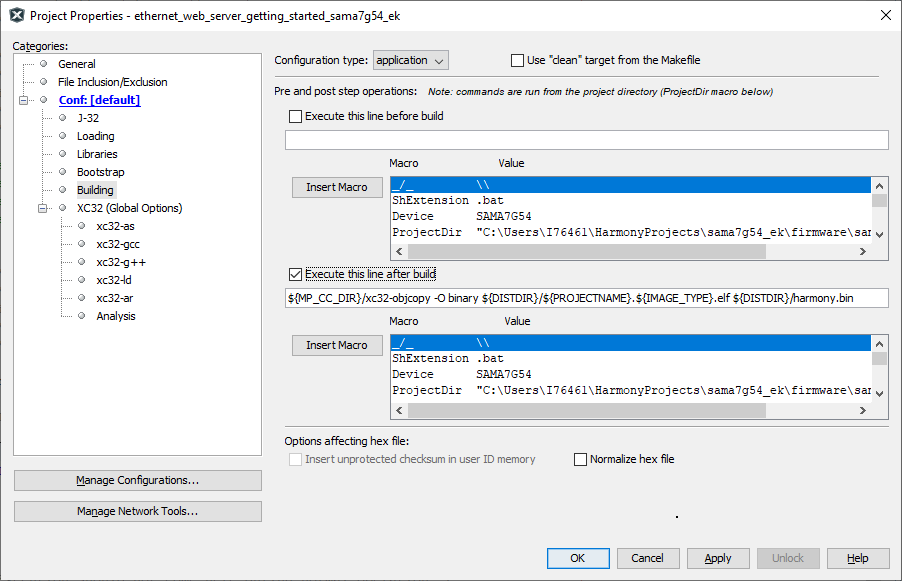Open Help for project properties
Image resolution: width=902 pixels, height=581 pixels.
pyautogui.click(x=858, y=559)
